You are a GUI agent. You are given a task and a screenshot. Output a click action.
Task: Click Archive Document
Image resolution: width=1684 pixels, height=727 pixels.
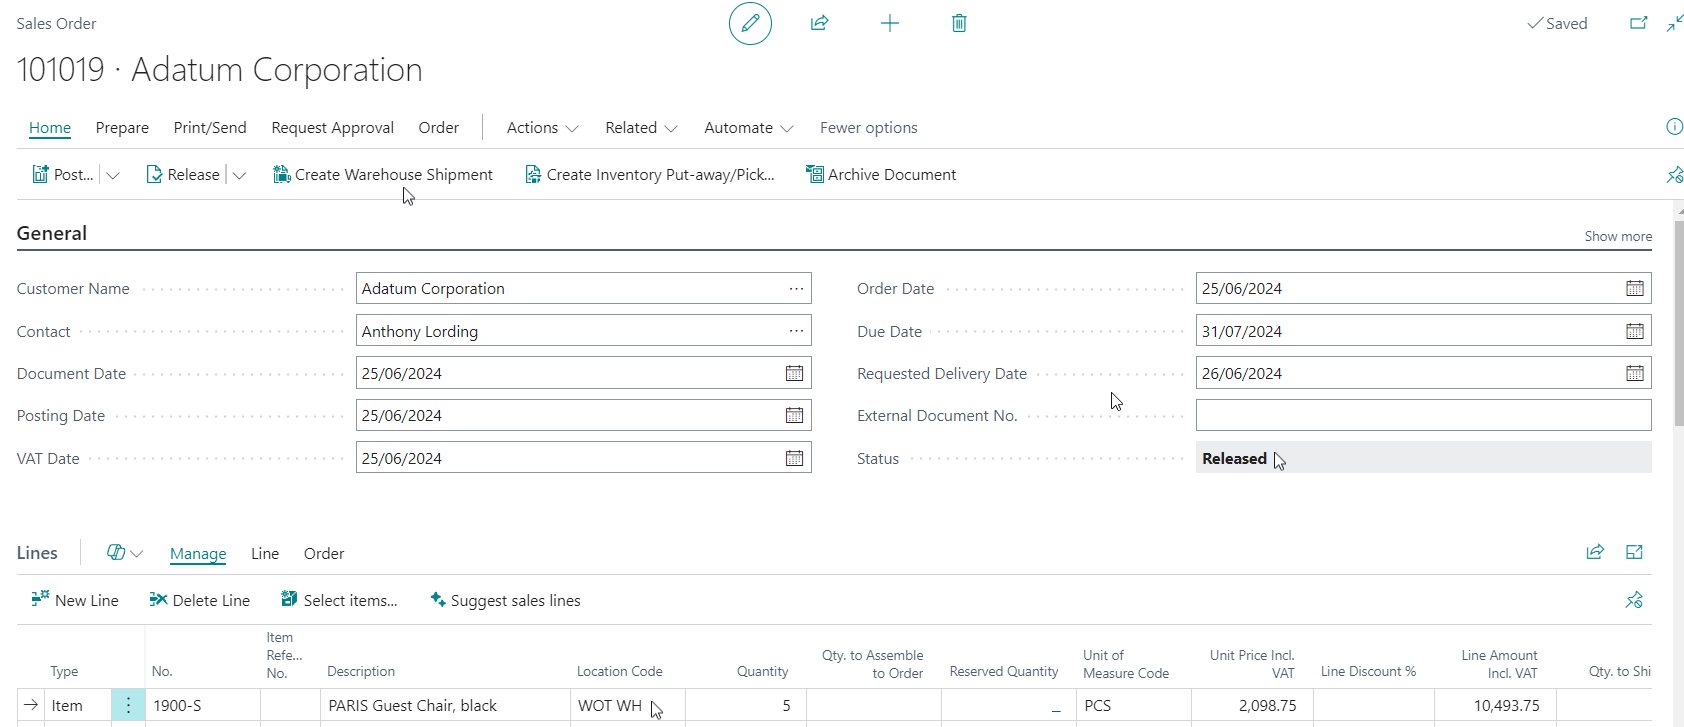pyautogui.click(x=881, y=174)
